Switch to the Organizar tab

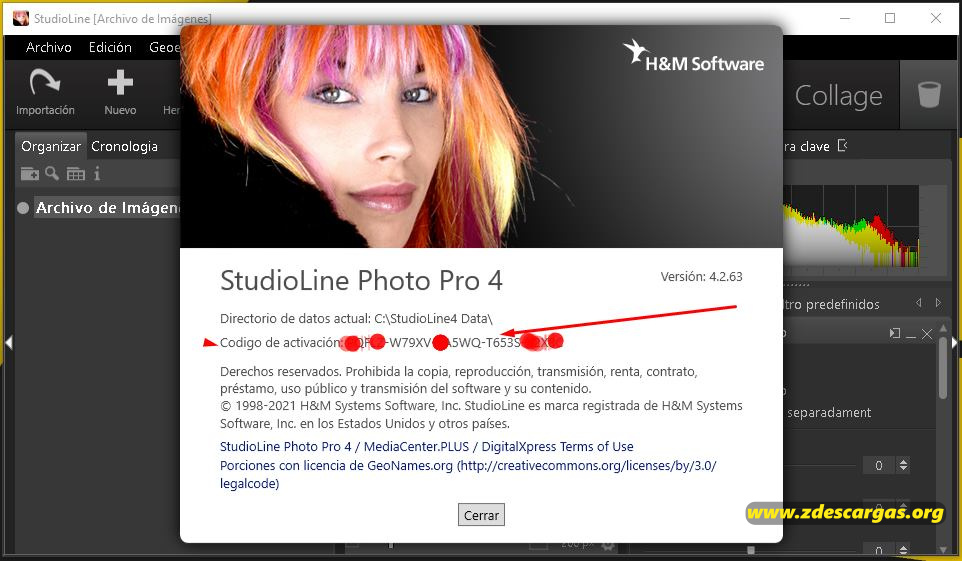pyautogui.click(x=51, y=146)
